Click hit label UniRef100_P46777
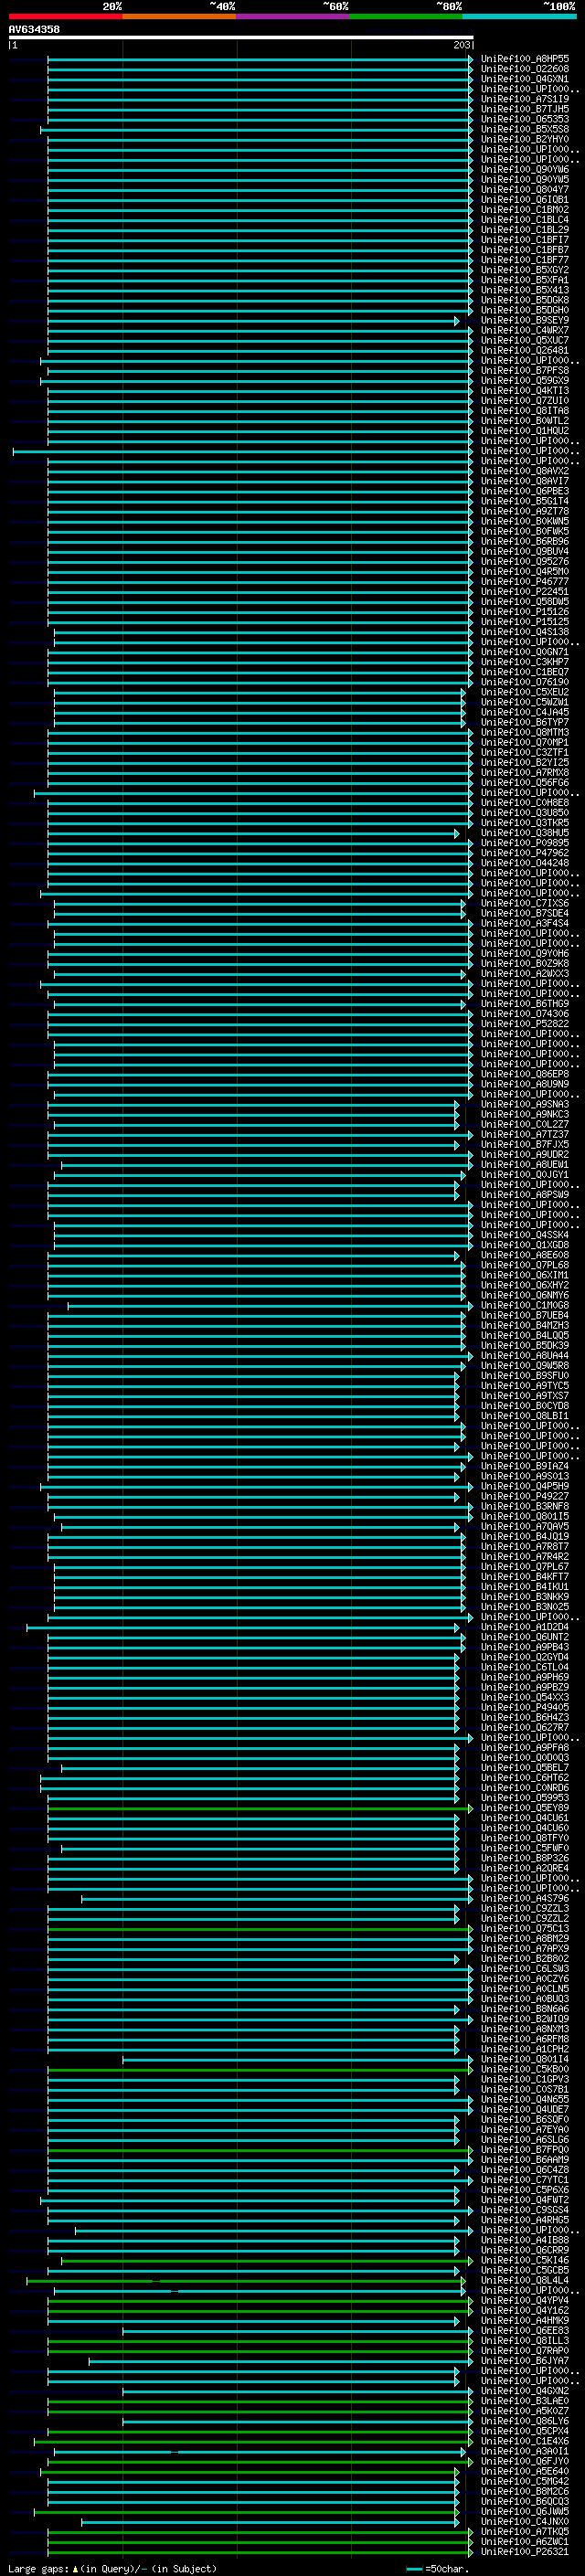 coord(525,582)
